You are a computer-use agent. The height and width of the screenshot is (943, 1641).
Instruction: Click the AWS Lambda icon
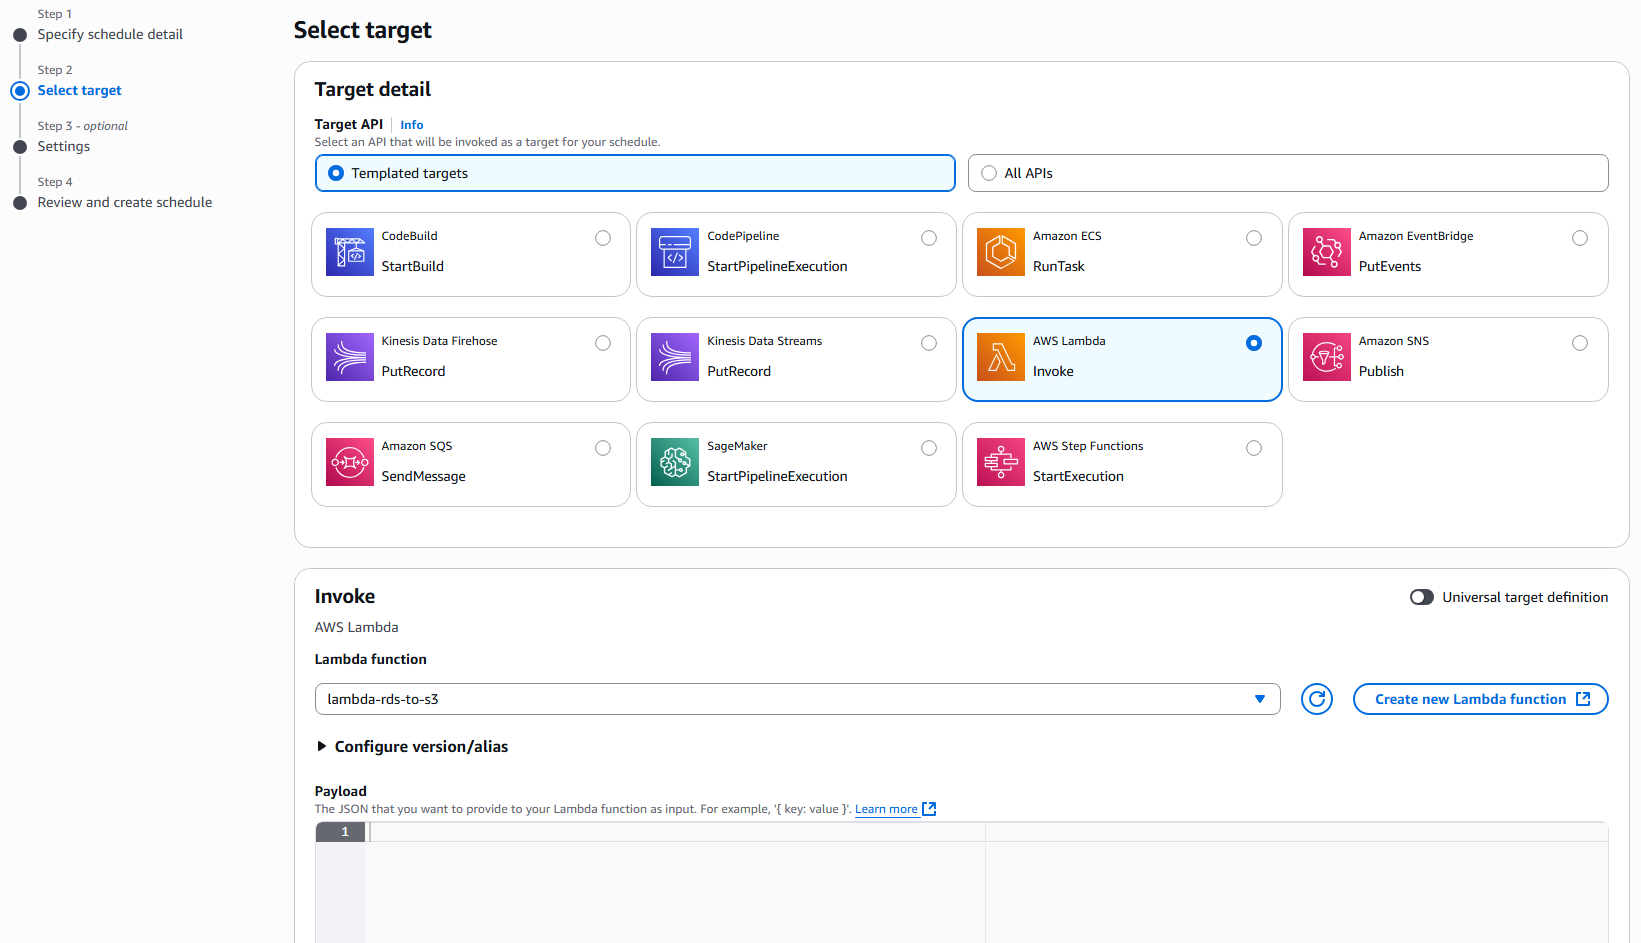(x=1001, y=357)
